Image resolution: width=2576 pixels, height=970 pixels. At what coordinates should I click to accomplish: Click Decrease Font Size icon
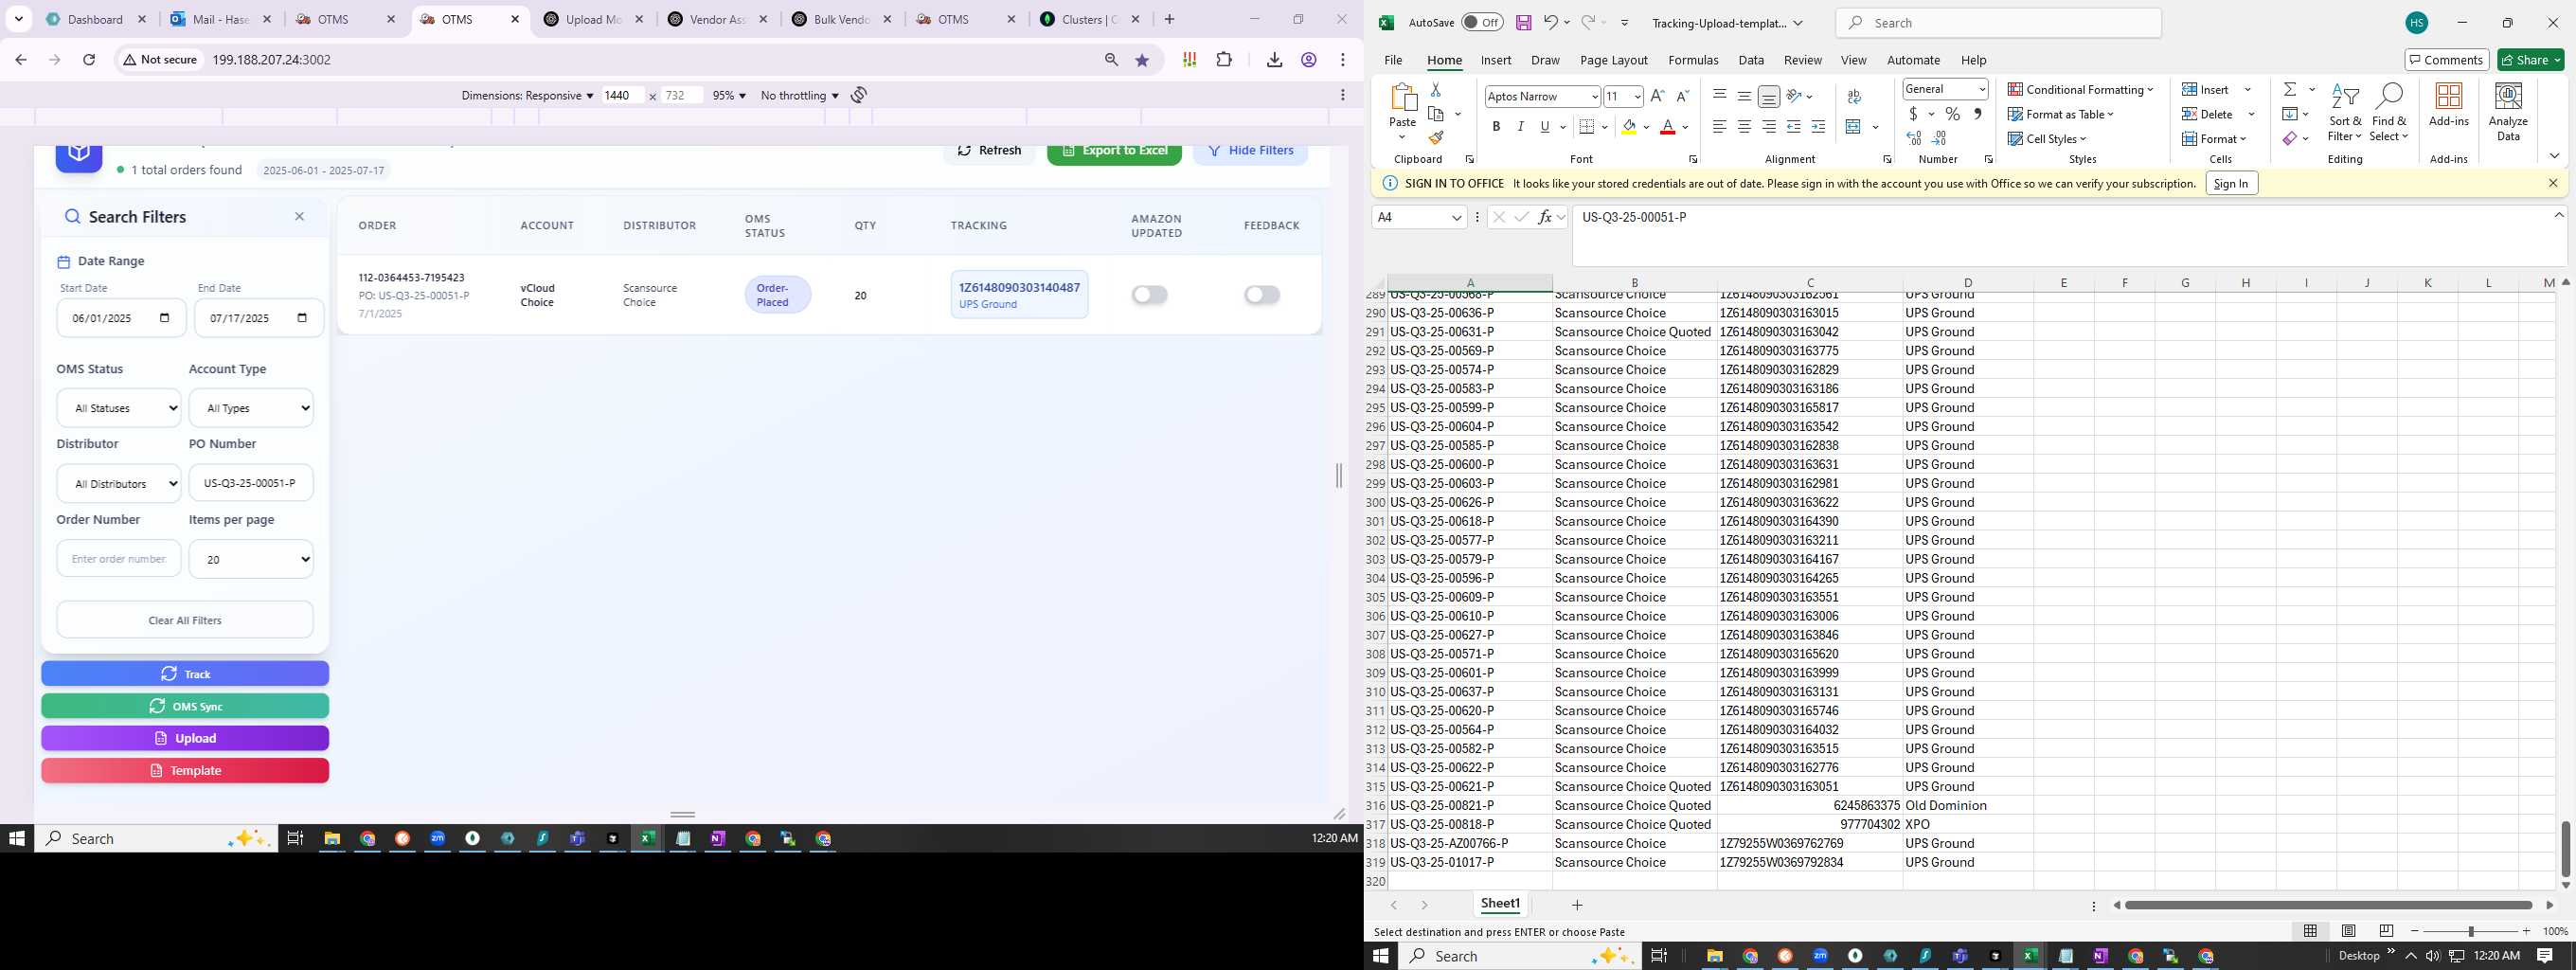coord(1682,96)
